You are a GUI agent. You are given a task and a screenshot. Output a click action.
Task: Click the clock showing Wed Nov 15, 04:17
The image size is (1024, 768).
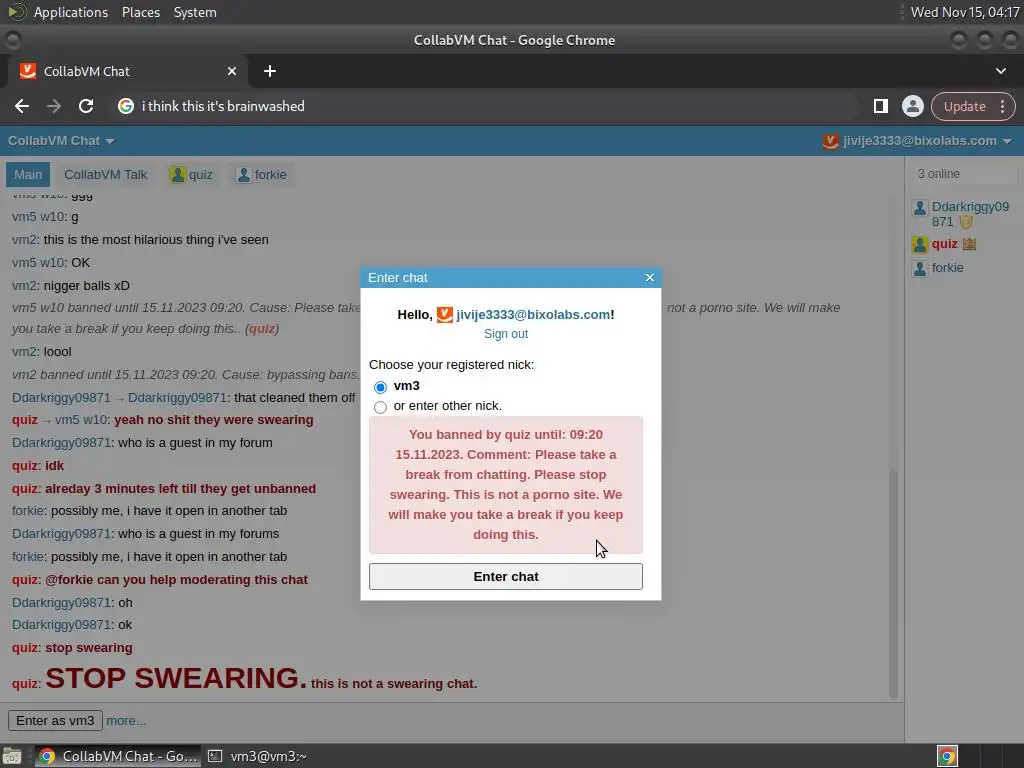pos(965,12)
